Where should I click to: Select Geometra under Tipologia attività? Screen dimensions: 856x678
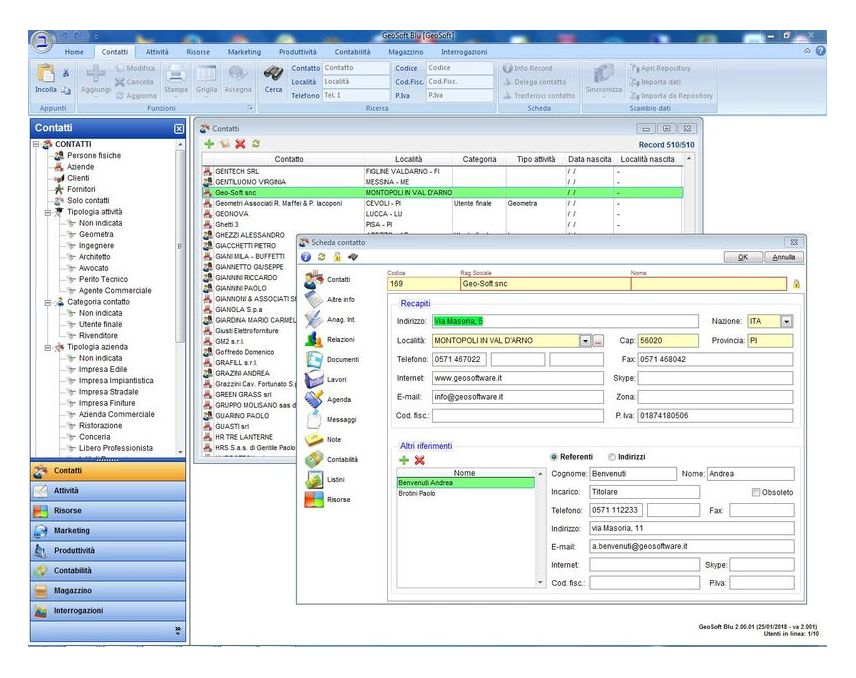tap(96, 235)
